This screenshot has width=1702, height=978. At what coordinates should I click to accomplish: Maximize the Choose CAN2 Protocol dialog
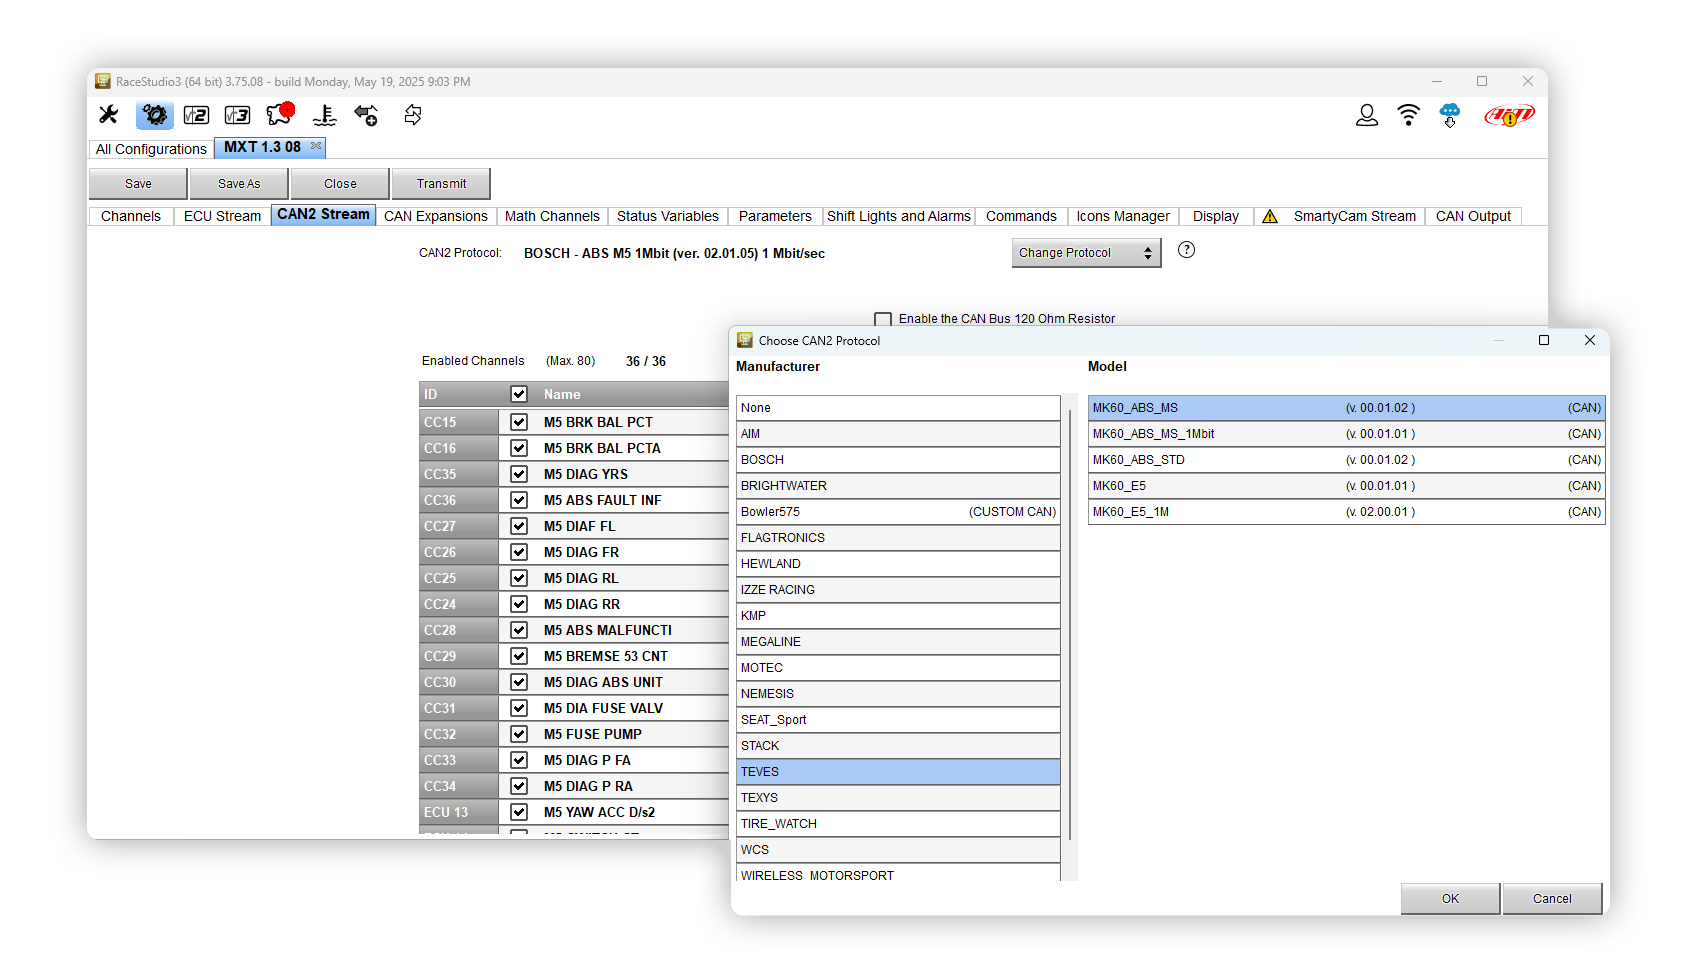[x=1544, y=340]
